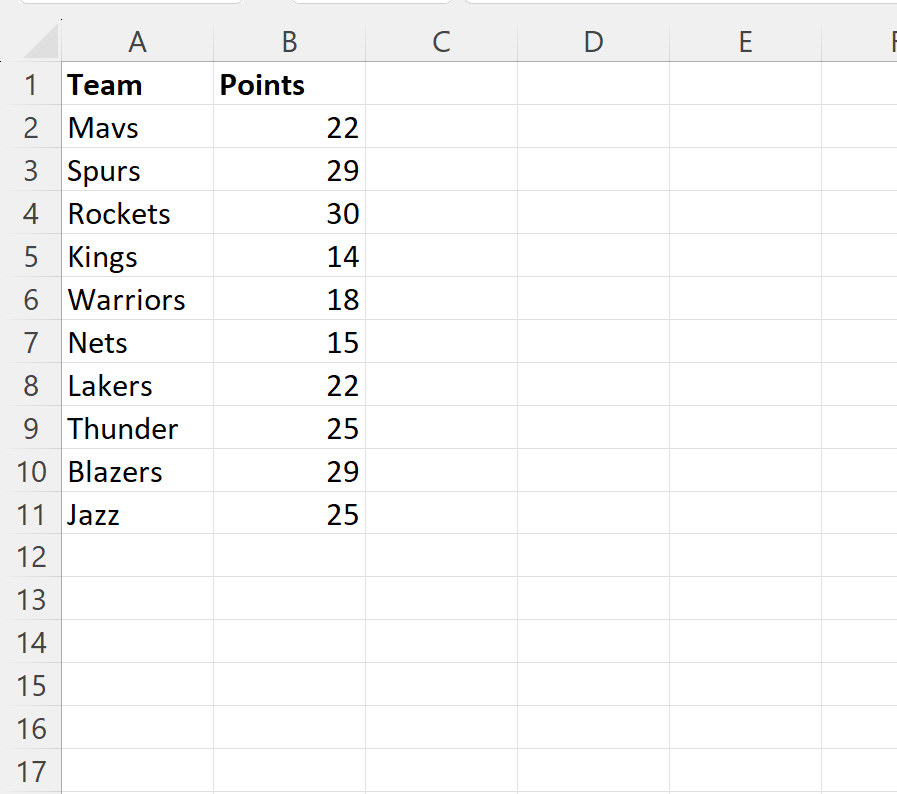Image resolution: width=897 pixels, height=794 pixels.
Task: Select column B header
Action: point(289,42)
